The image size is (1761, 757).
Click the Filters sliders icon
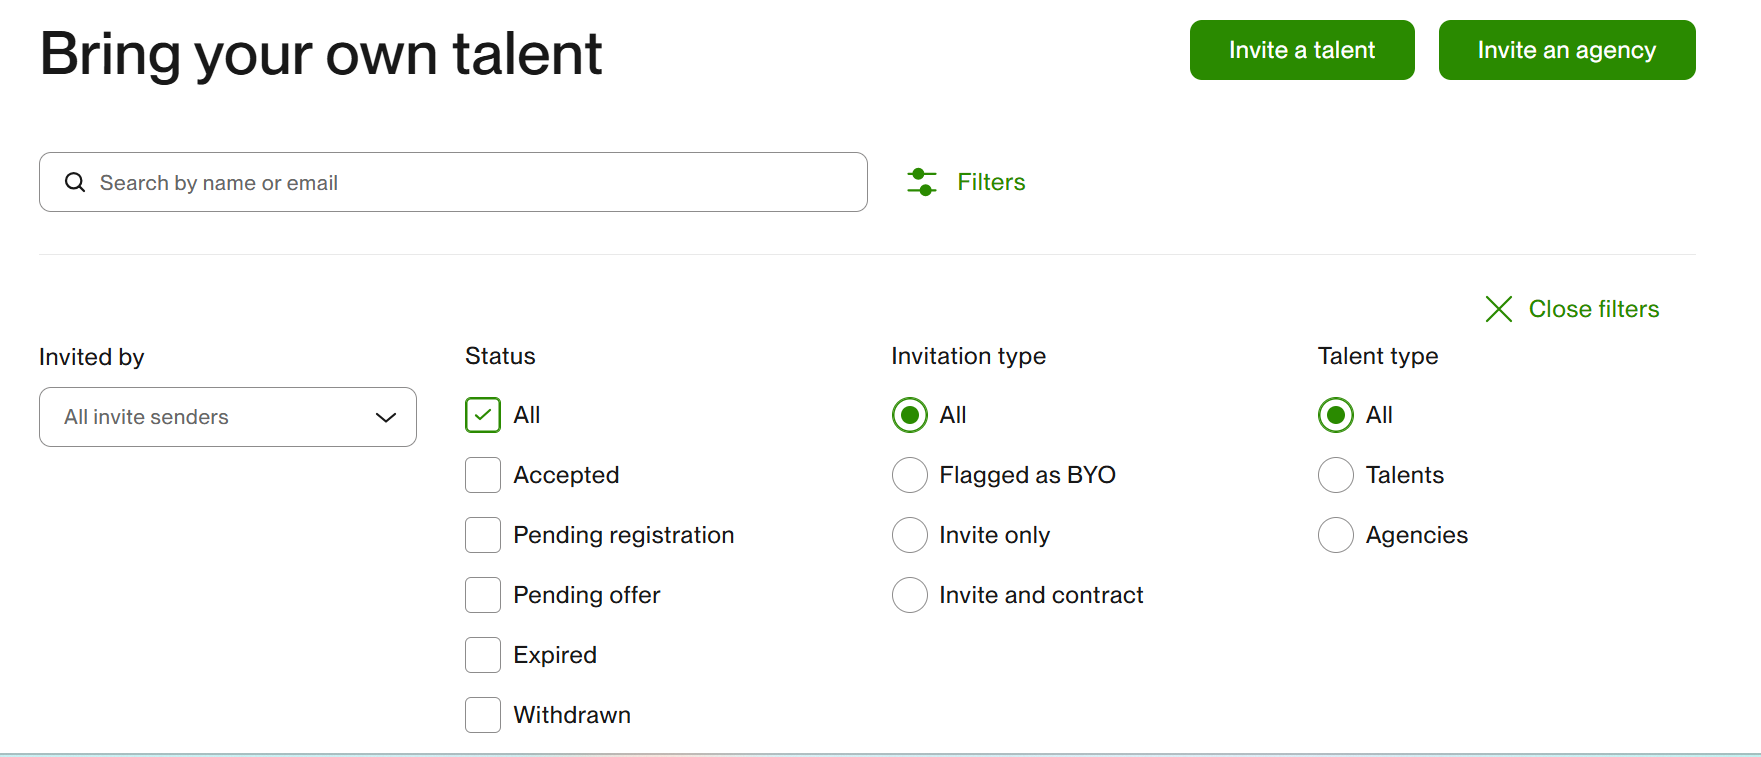point(922,182)
